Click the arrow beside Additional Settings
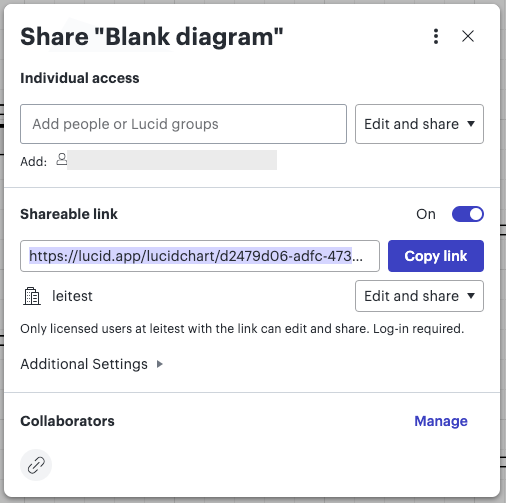This screenshot has height=503, width=506. (160, 364)
